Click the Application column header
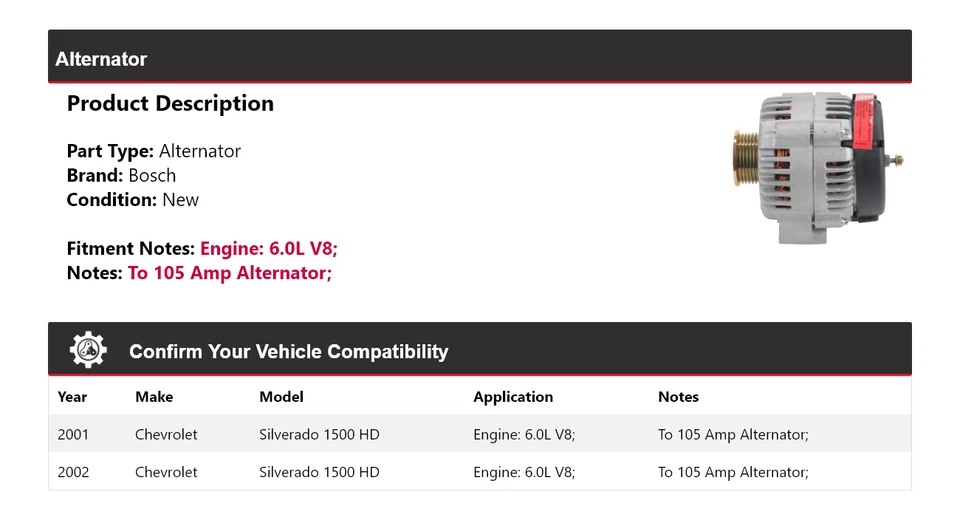The image size is (960, 520). click(x=513, y=397)
